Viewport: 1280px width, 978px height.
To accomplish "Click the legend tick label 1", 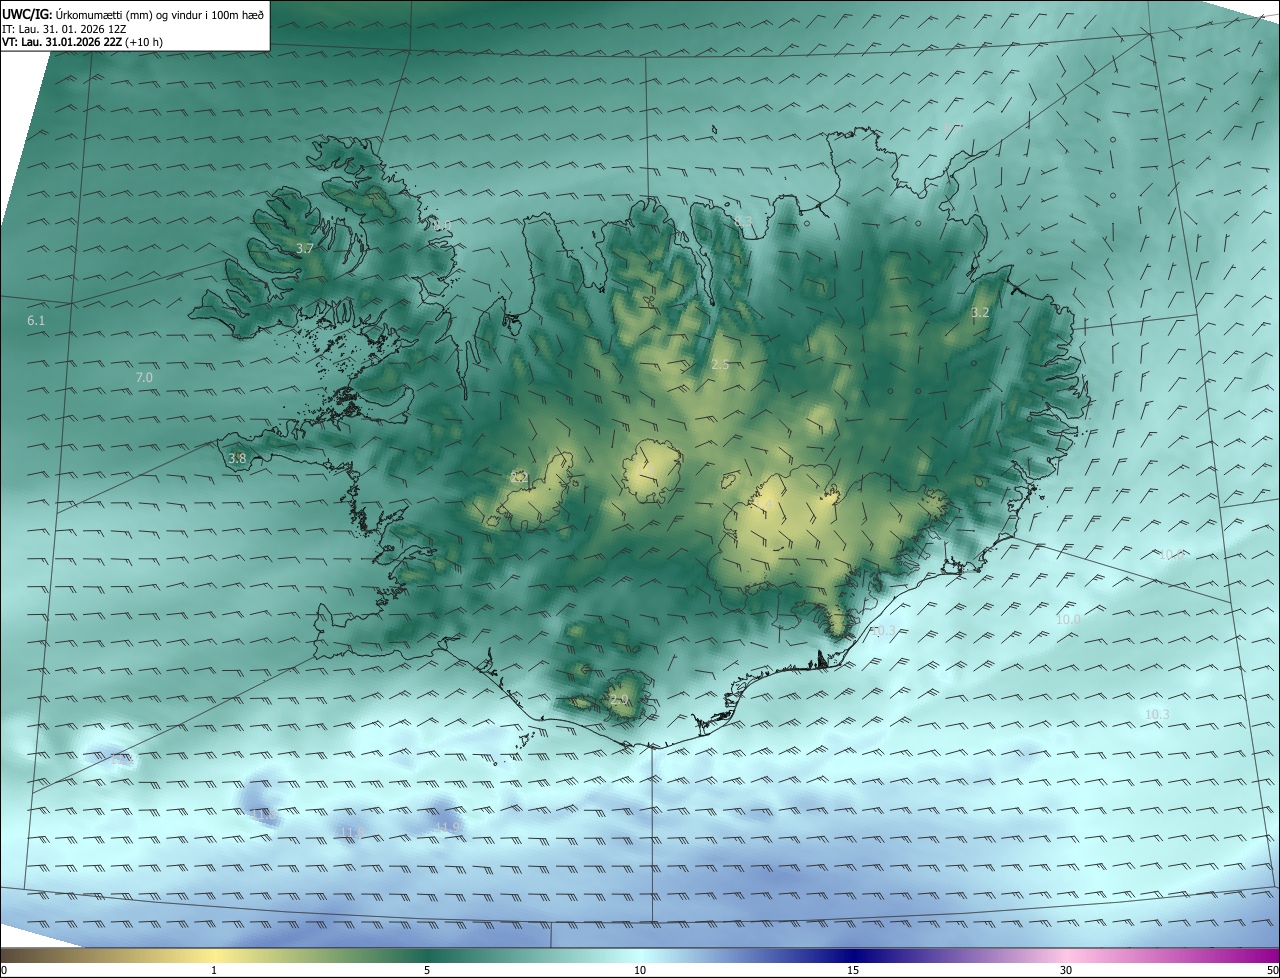I will click(x=214, y=970).
